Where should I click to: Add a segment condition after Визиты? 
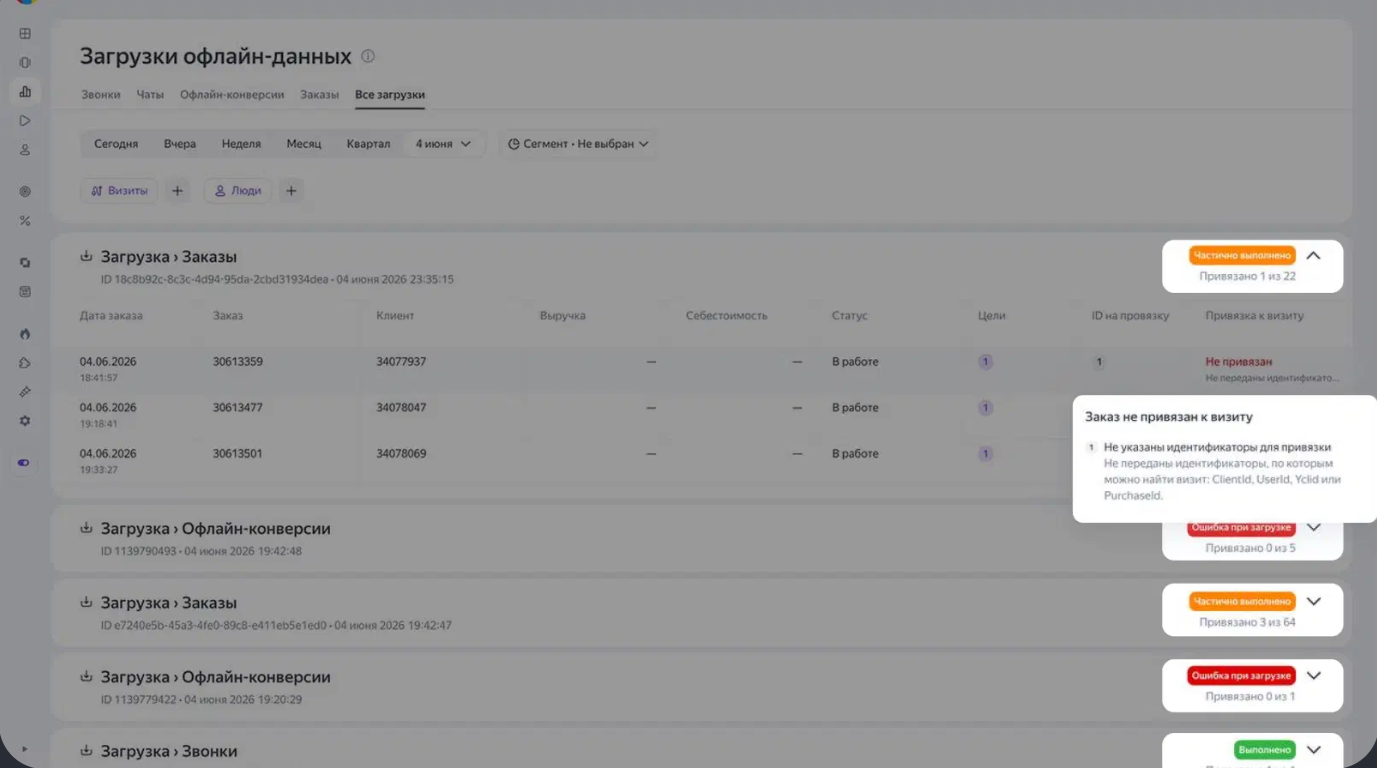click(177, 191)
